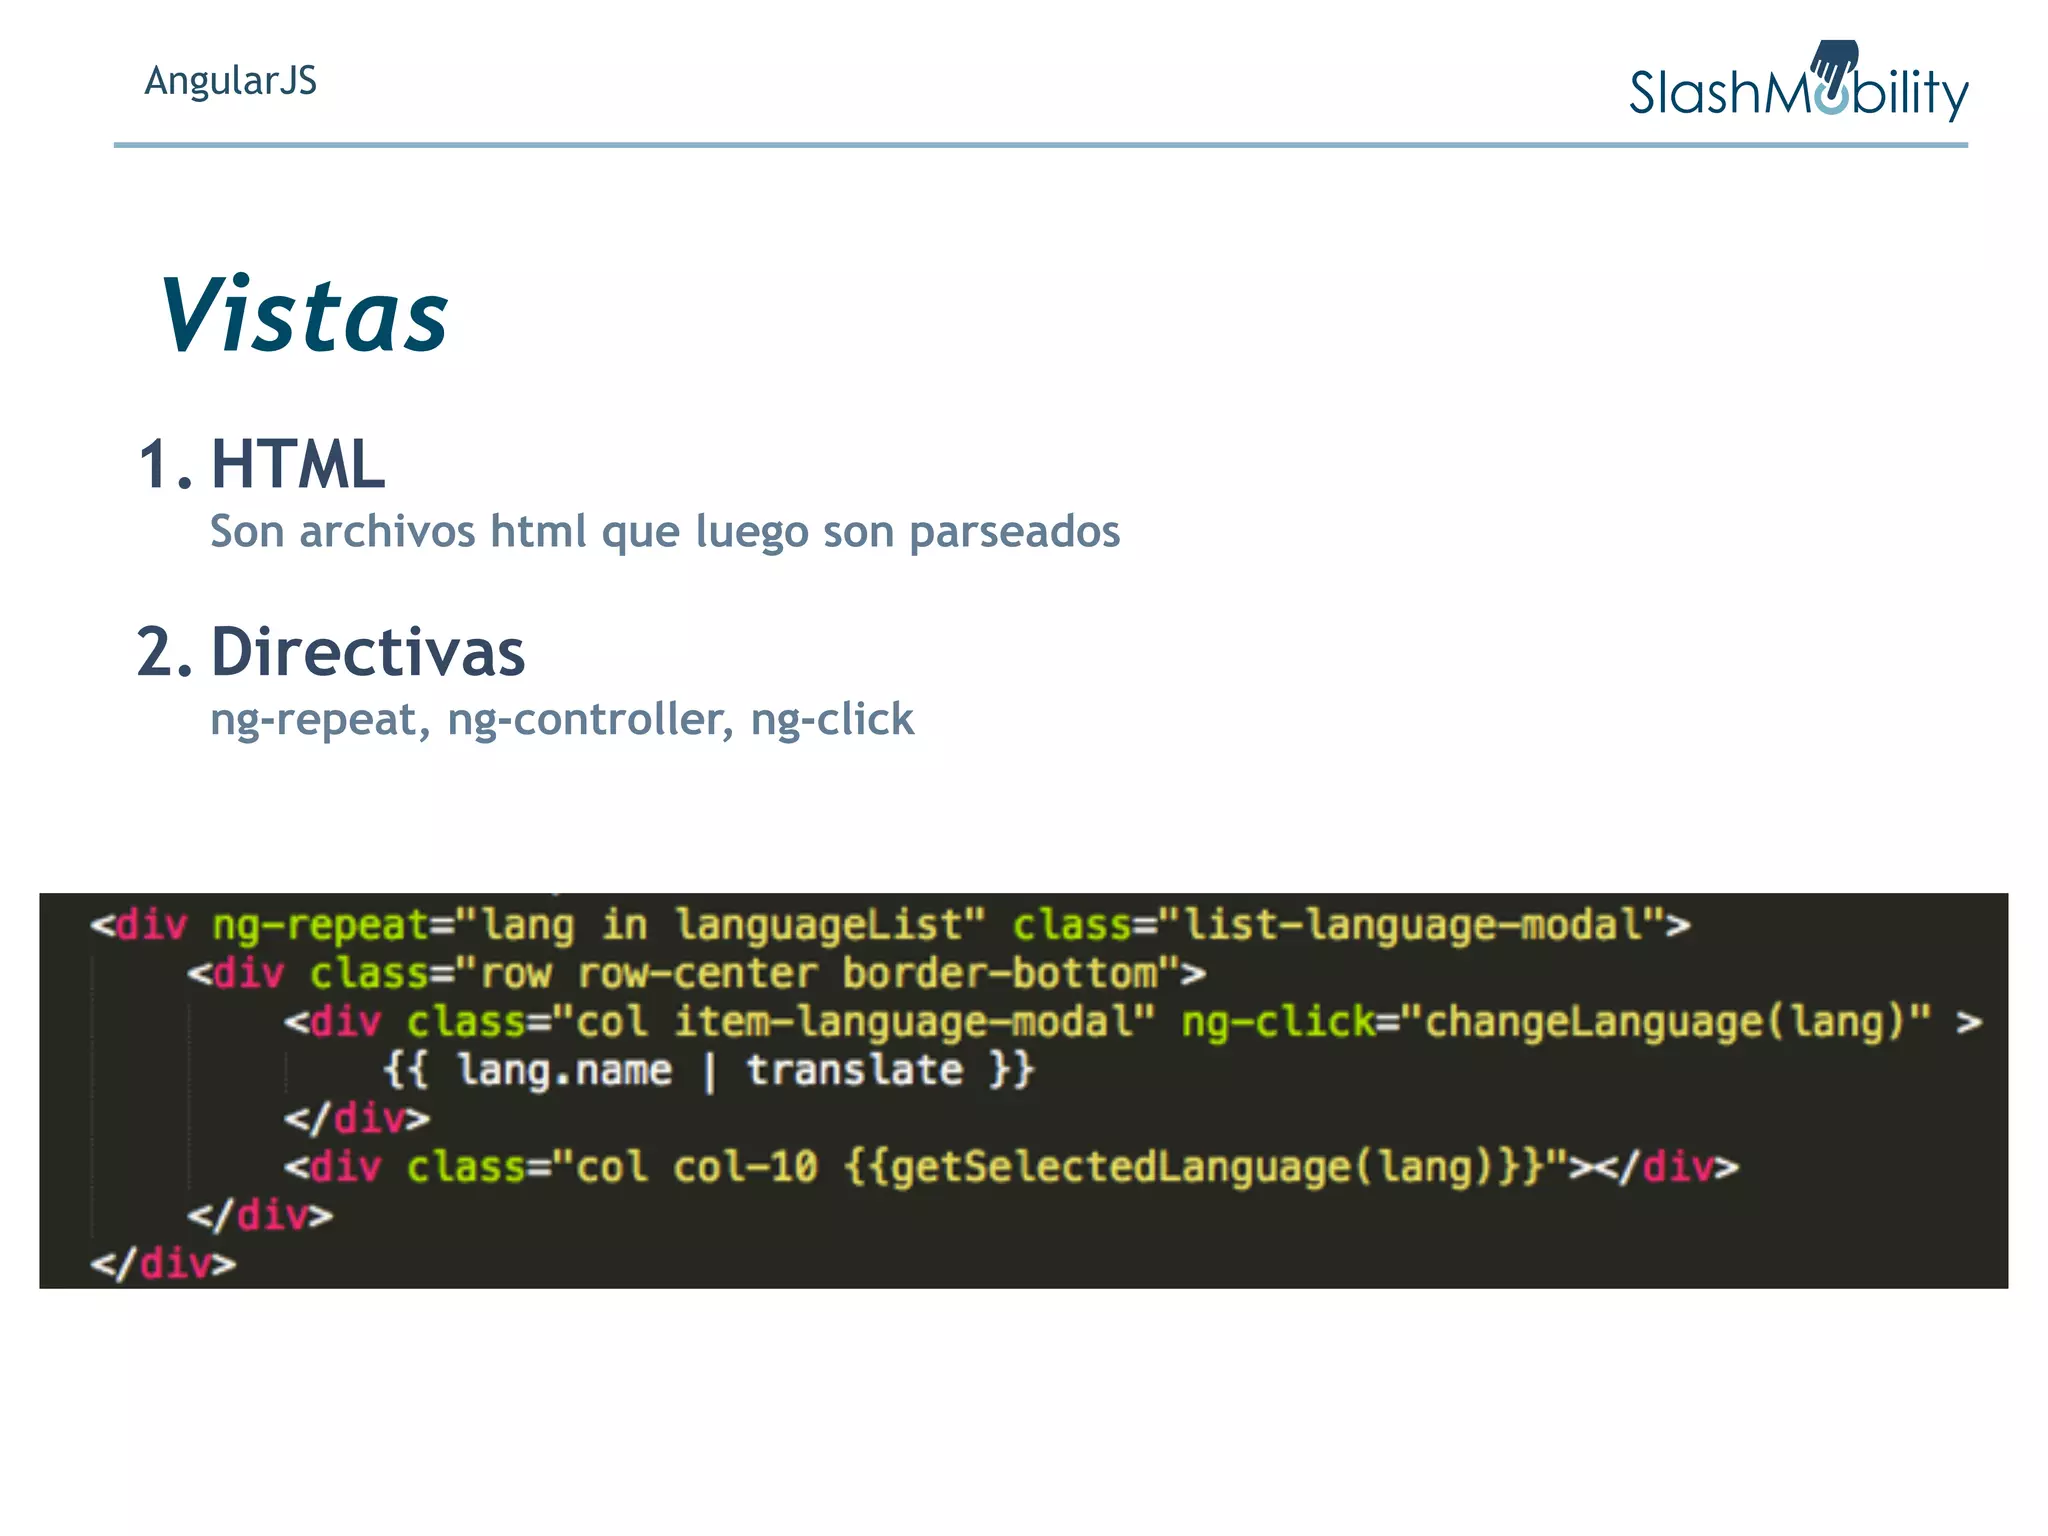Click the code line class="row row-center border-bottom"
The height and width of the screenshot is (1536, 2048).
[x=696, y=973]
